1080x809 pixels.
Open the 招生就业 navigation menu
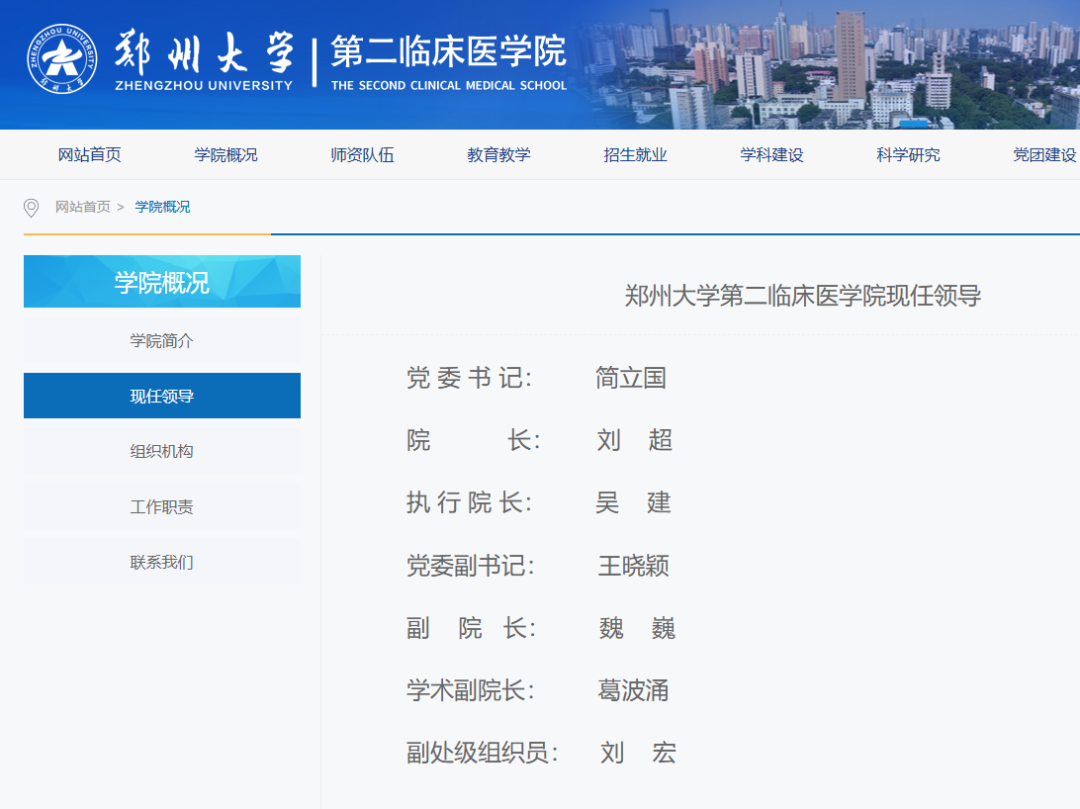pyautogui.click(x=635, y=155)
